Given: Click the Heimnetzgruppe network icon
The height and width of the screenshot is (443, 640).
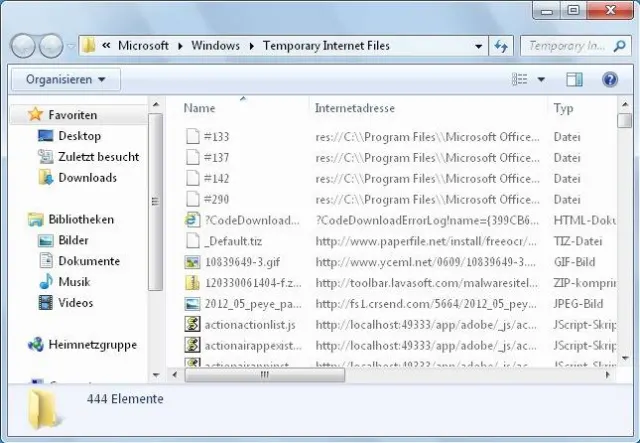Looking at the screenshot, I should coord(36,345).
